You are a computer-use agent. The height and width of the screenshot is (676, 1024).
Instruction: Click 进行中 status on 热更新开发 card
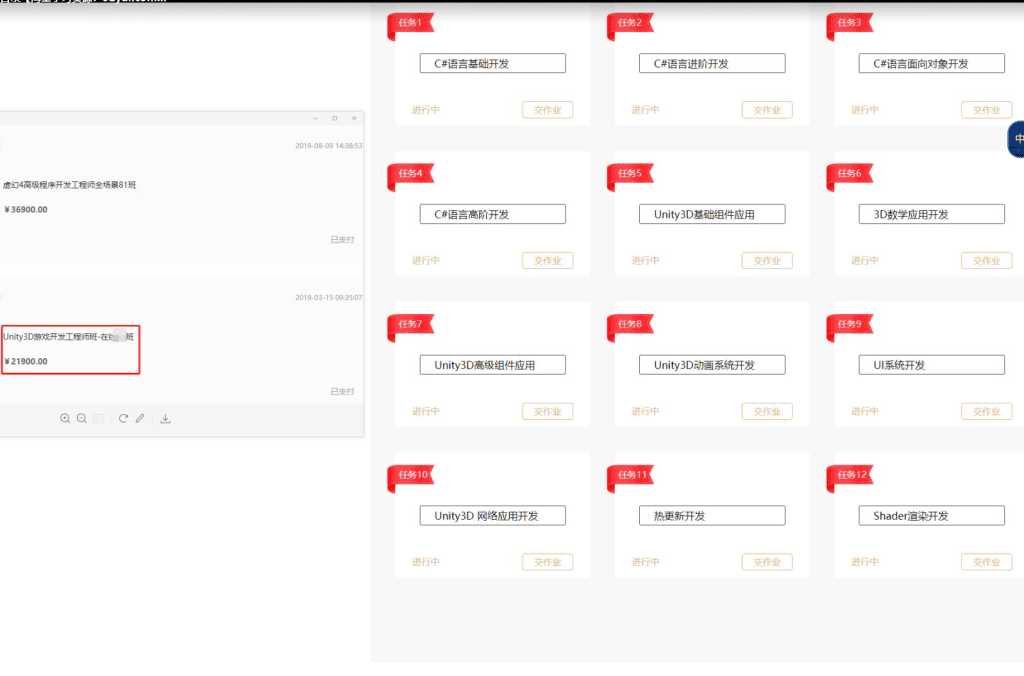(x=645, y=562)
